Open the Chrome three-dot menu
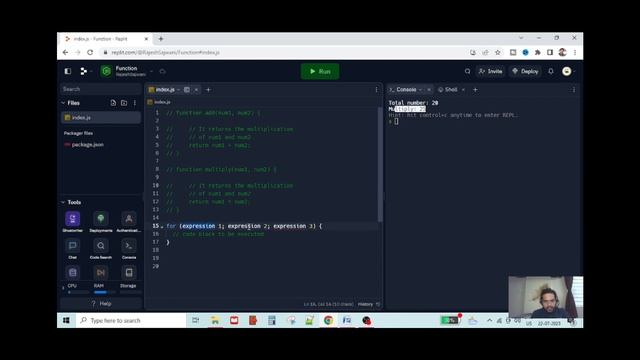640x360 pixels. pyautogui.click(x=575, y=52)
